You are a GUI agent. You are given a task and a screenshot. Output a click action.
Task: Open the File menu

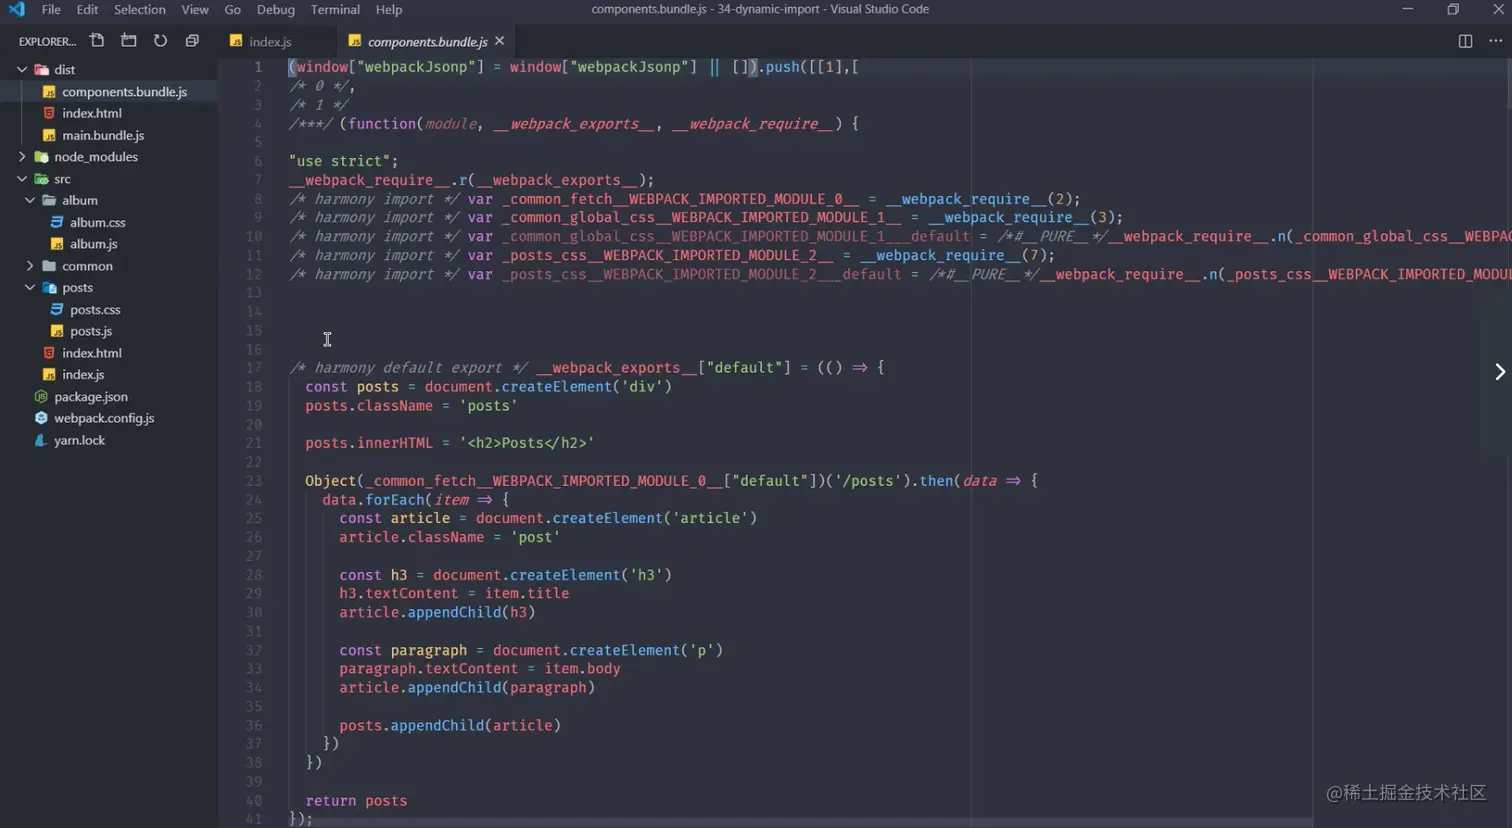coord(51,9)
